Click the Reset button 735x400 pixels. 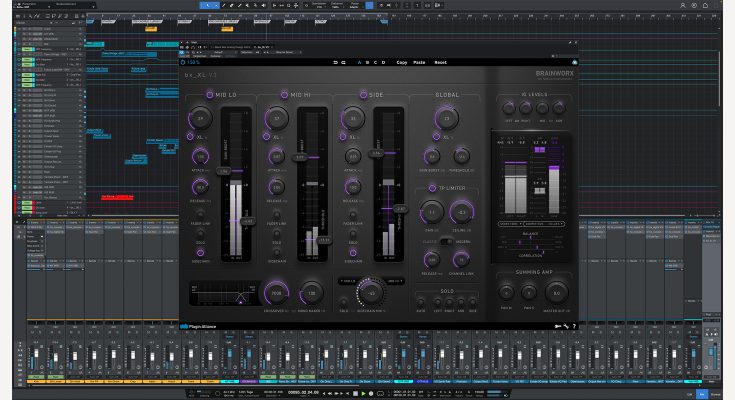(441, 62)
